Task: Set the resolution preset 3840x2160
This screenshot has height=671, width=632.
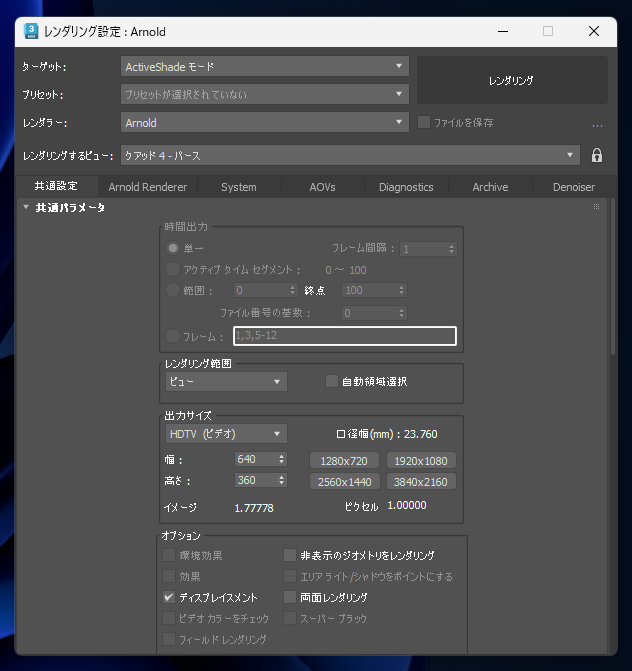Action: (421, 482)
